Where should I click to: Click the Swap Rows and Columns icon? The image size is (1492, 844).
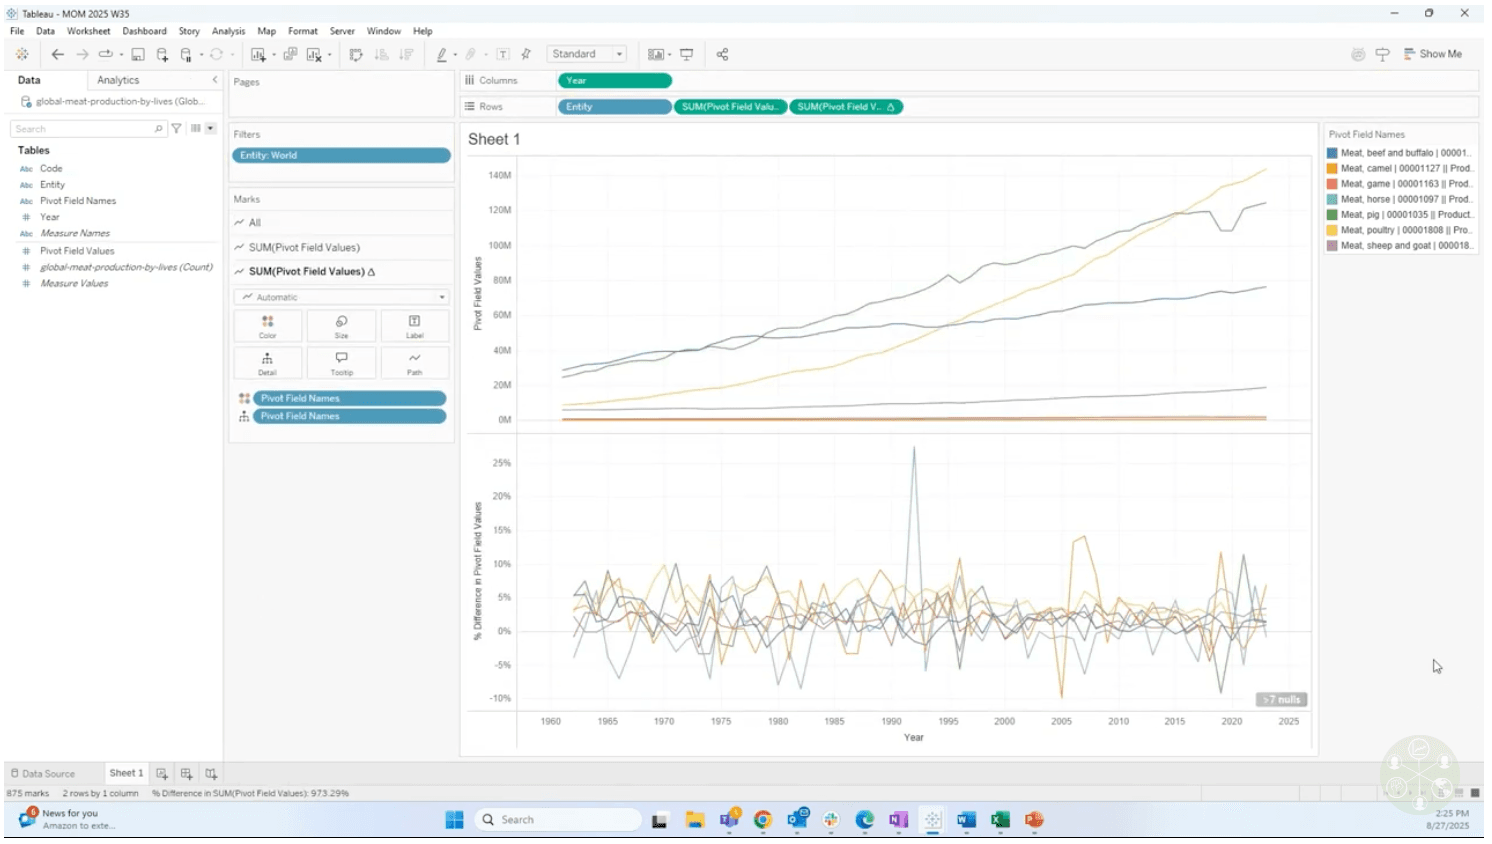coord(356,55)
